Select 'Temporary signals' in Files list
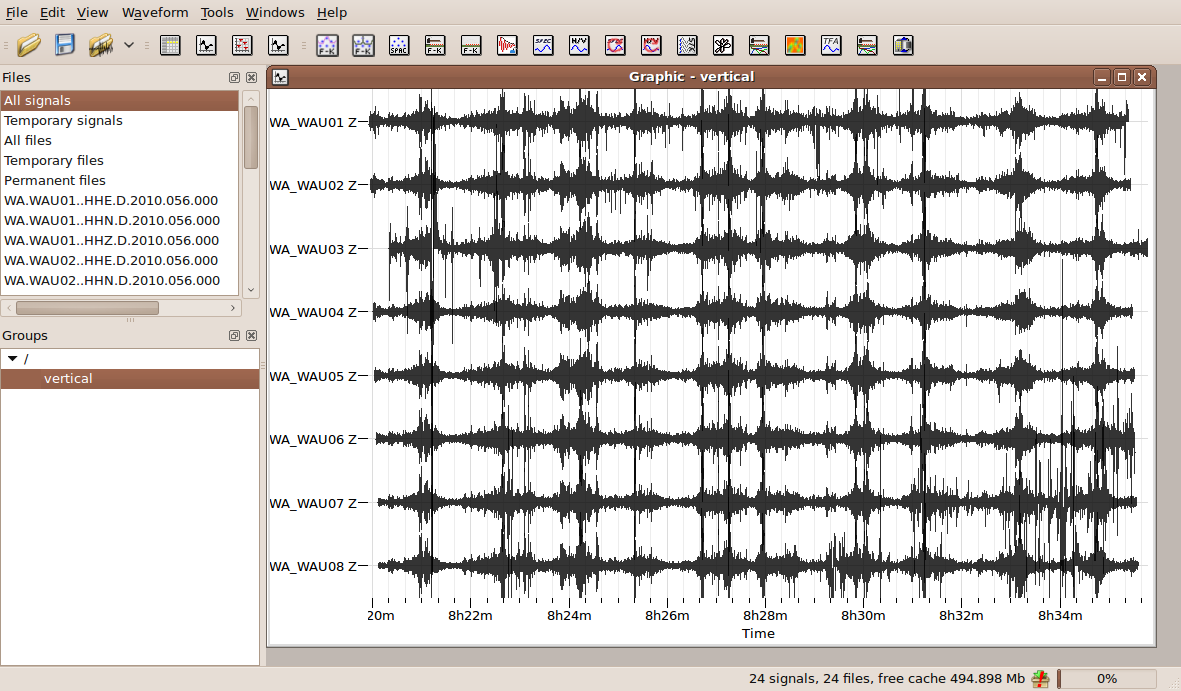 tap(63, 121)
